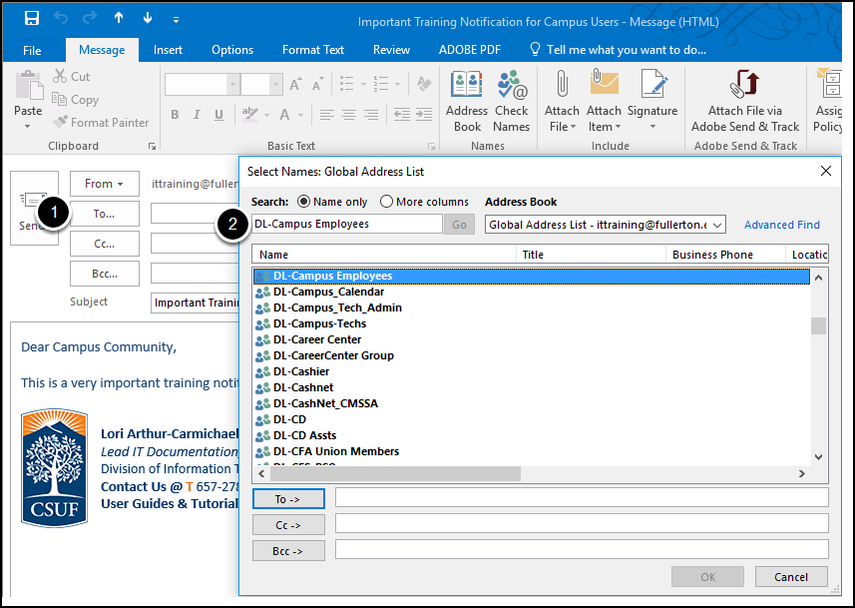Viewport: 855px width, 608px height.
Task: Click the Paste clipboard icon
Action: [28, 86]
